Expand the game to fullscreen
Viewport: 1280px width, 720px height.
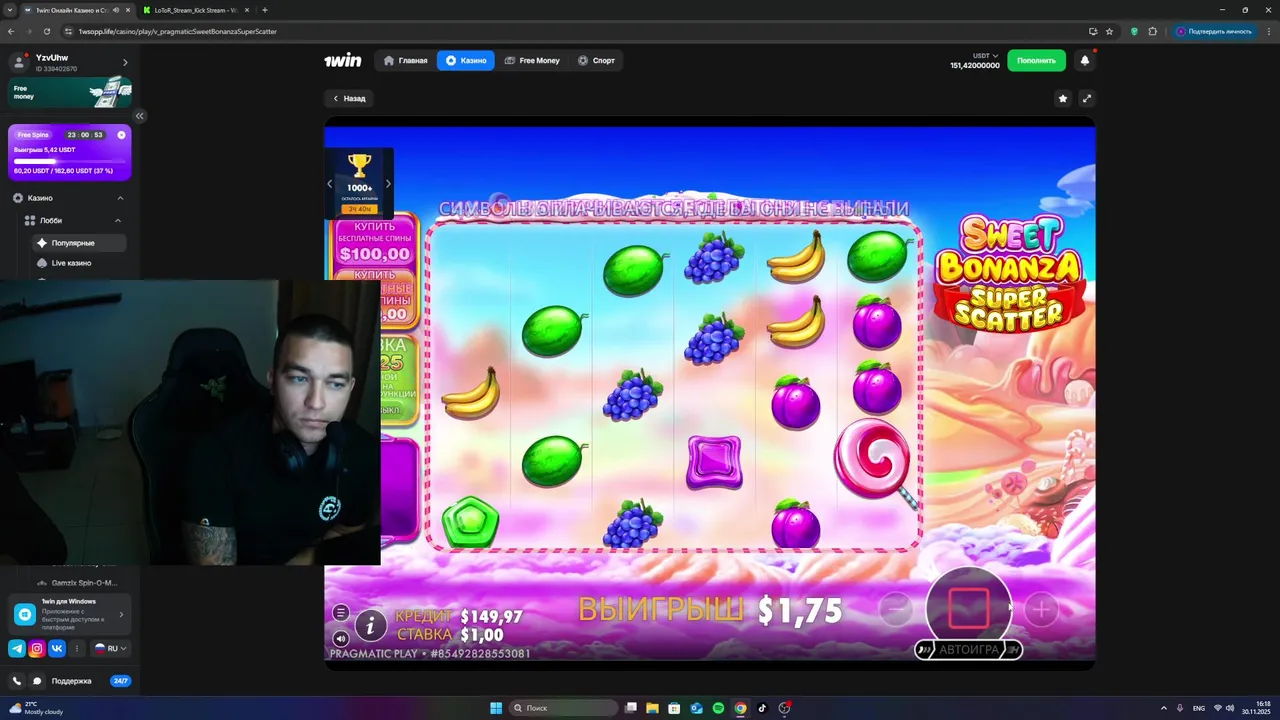(1087, 98)
